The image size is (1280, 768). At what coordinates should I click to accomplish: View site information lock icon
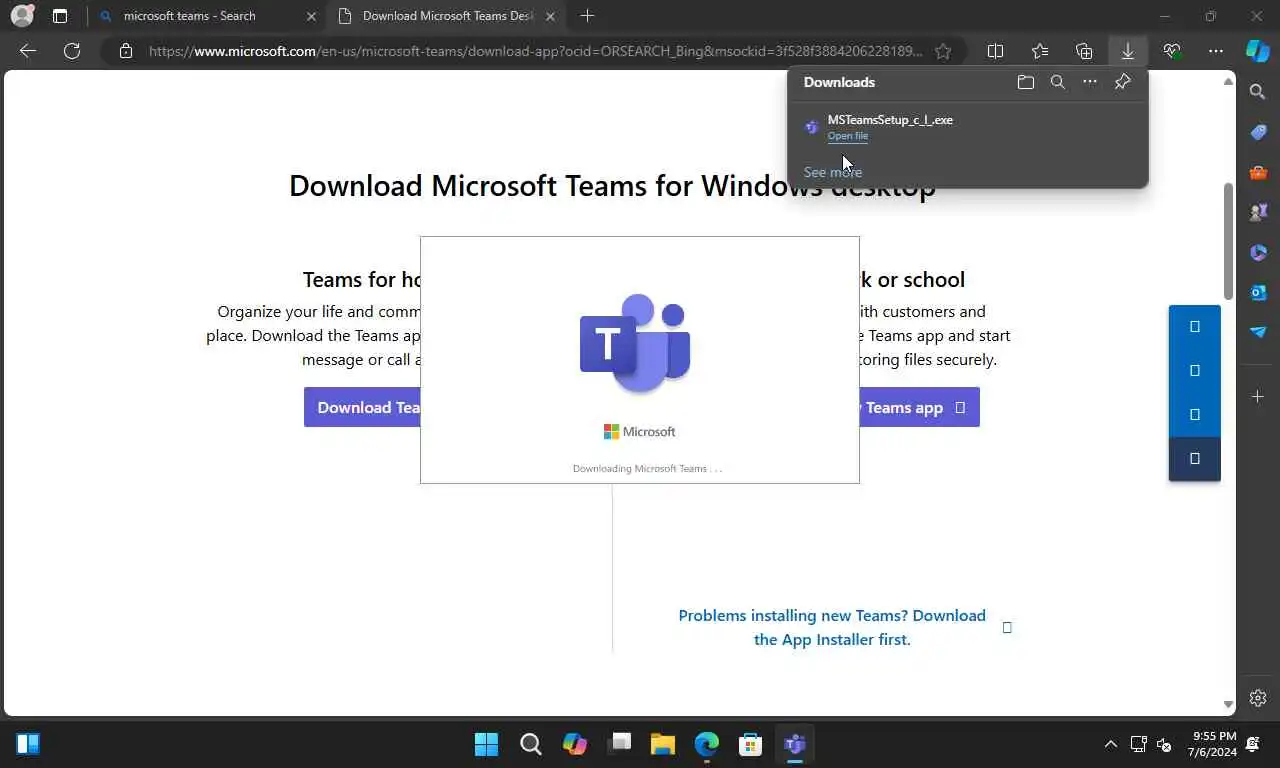pos(126,51)
